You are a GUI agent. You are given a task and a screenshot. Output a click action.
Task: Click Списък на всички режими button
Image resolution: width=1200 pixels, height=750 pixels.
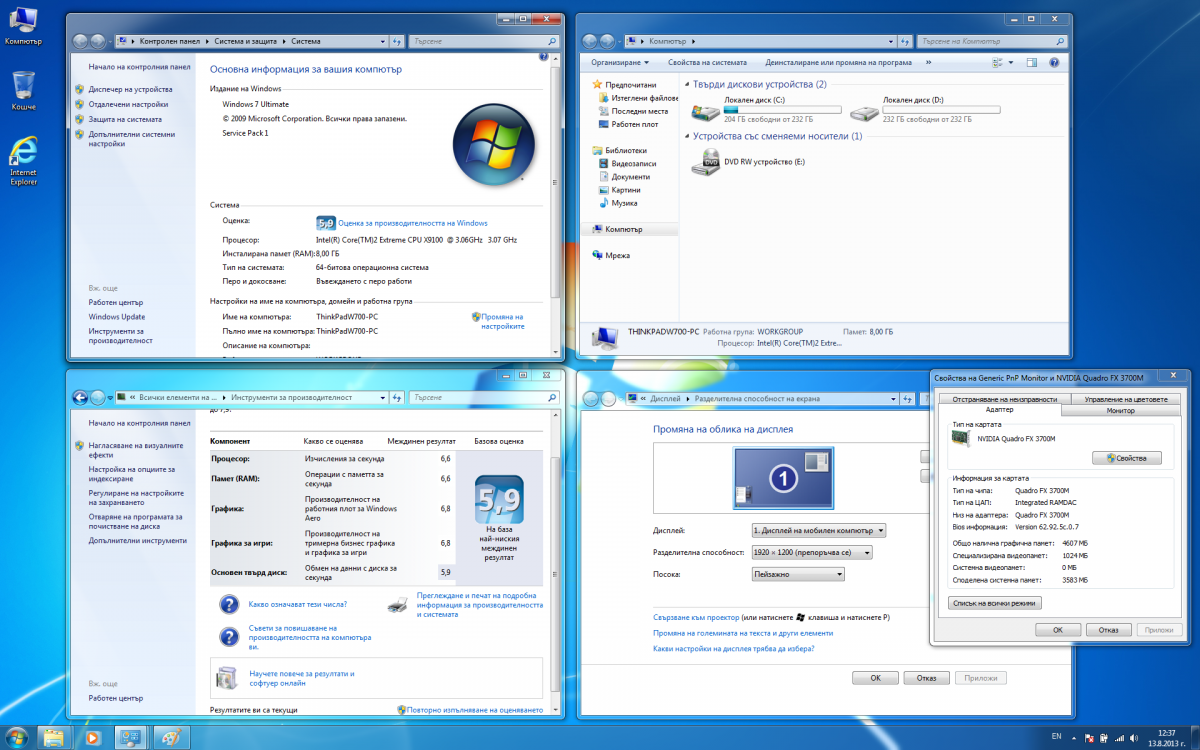click(994, 603)
